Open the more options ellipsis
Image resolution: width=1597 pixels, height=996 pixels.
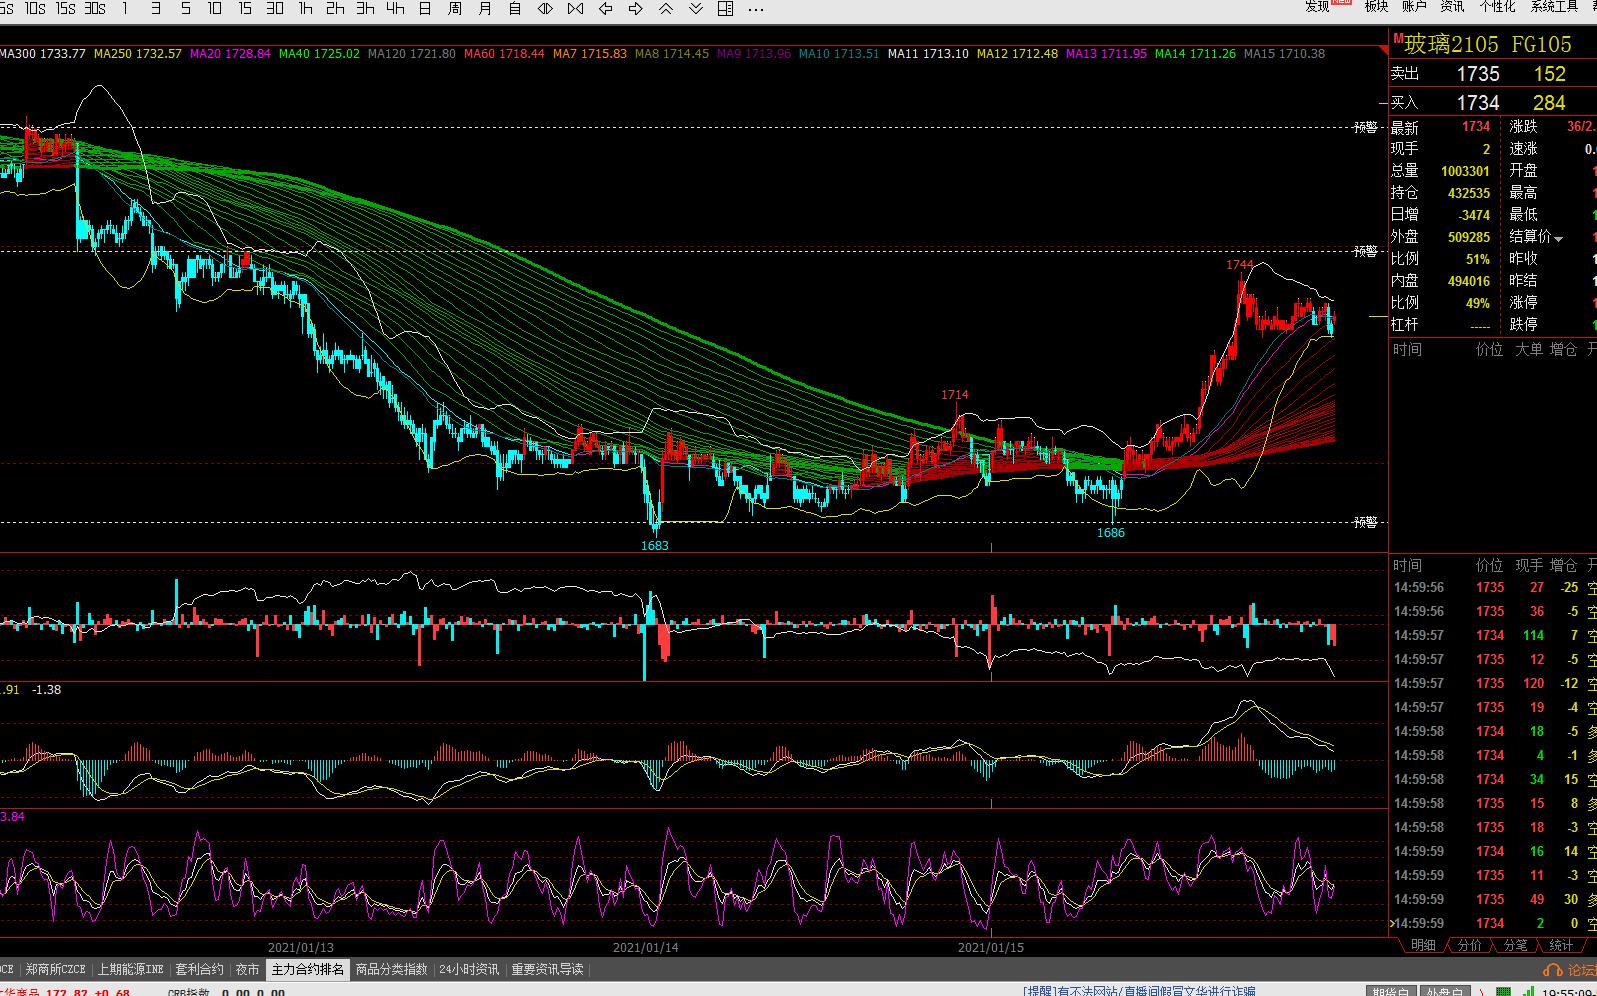click(756, 9)
